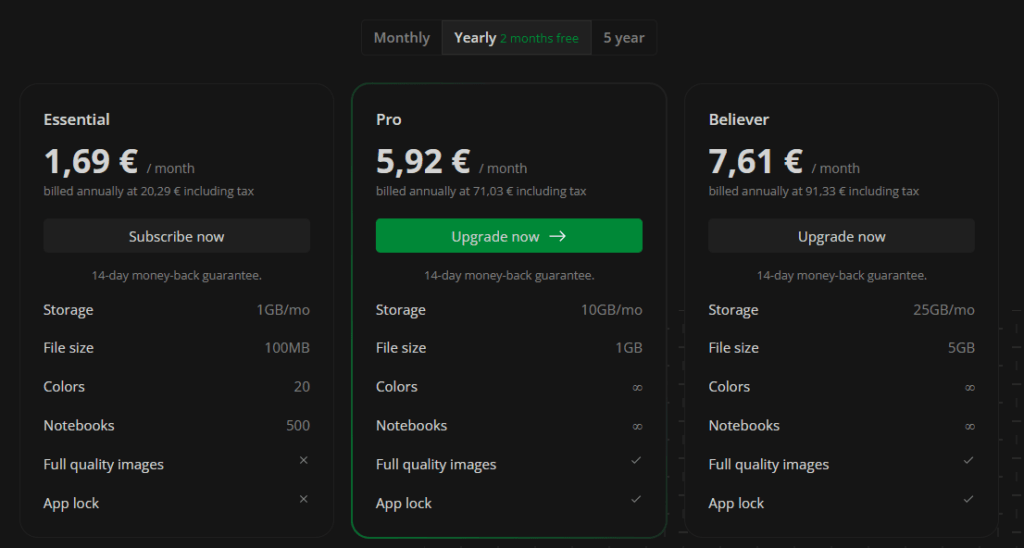
Task: Click the checkmark for Pro Full quality images
Action: pos(636,460)
